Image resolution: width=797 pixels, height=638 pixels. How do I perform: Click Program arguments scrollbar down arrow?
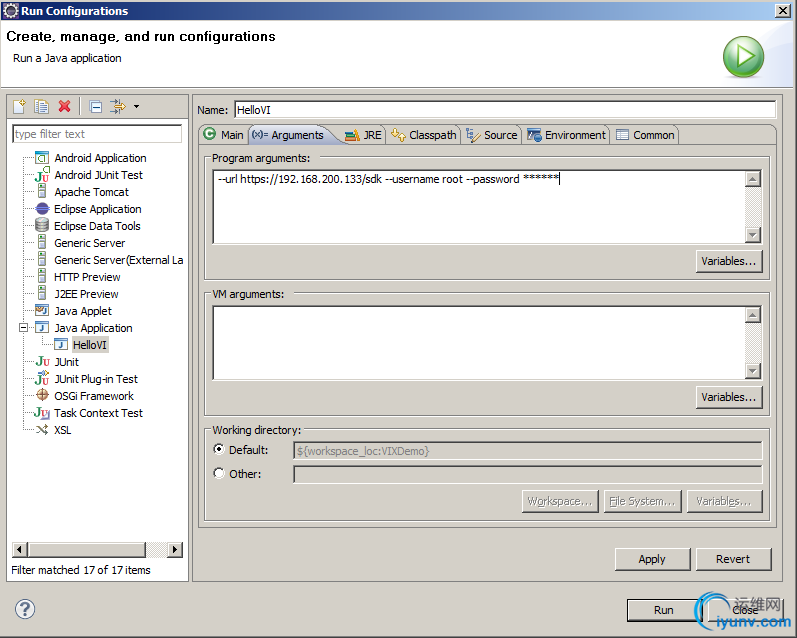click(x=753, y=235)
